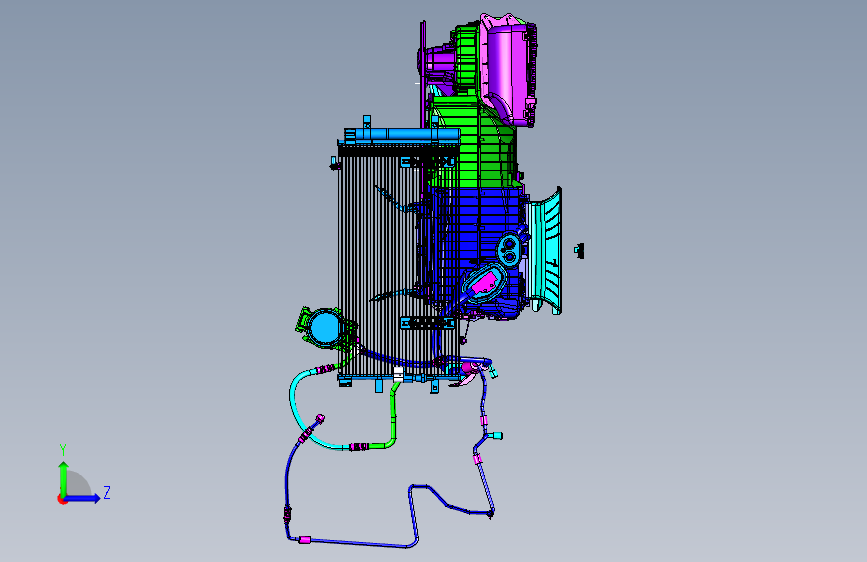The image size is (867, 562).
Task: Select the cyan T-fitting on the right pipe
Action: point(494,435)
